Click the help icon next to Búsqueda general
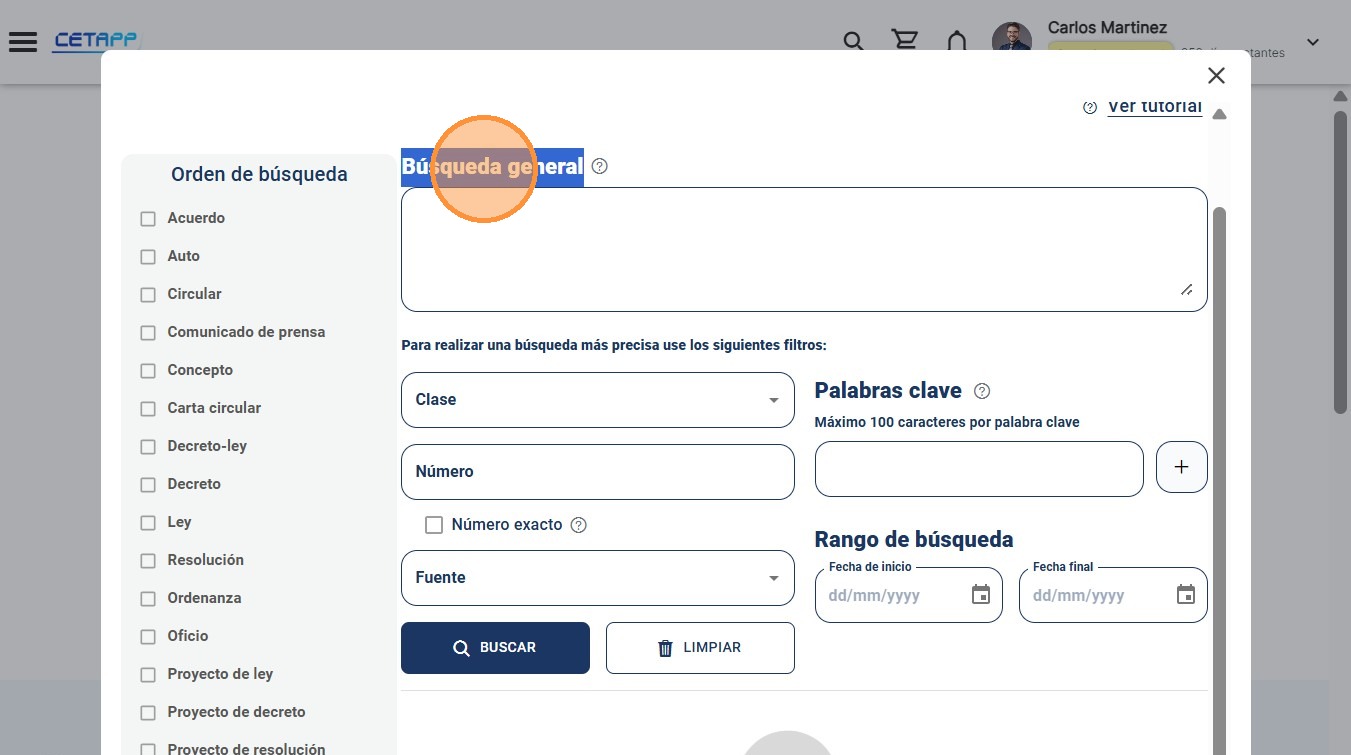 (599, 166)
